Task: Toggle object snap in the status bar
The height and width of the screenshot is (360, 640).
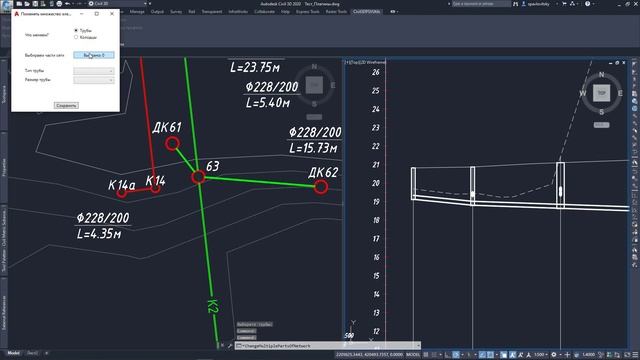Action: (x=490, y=355)
